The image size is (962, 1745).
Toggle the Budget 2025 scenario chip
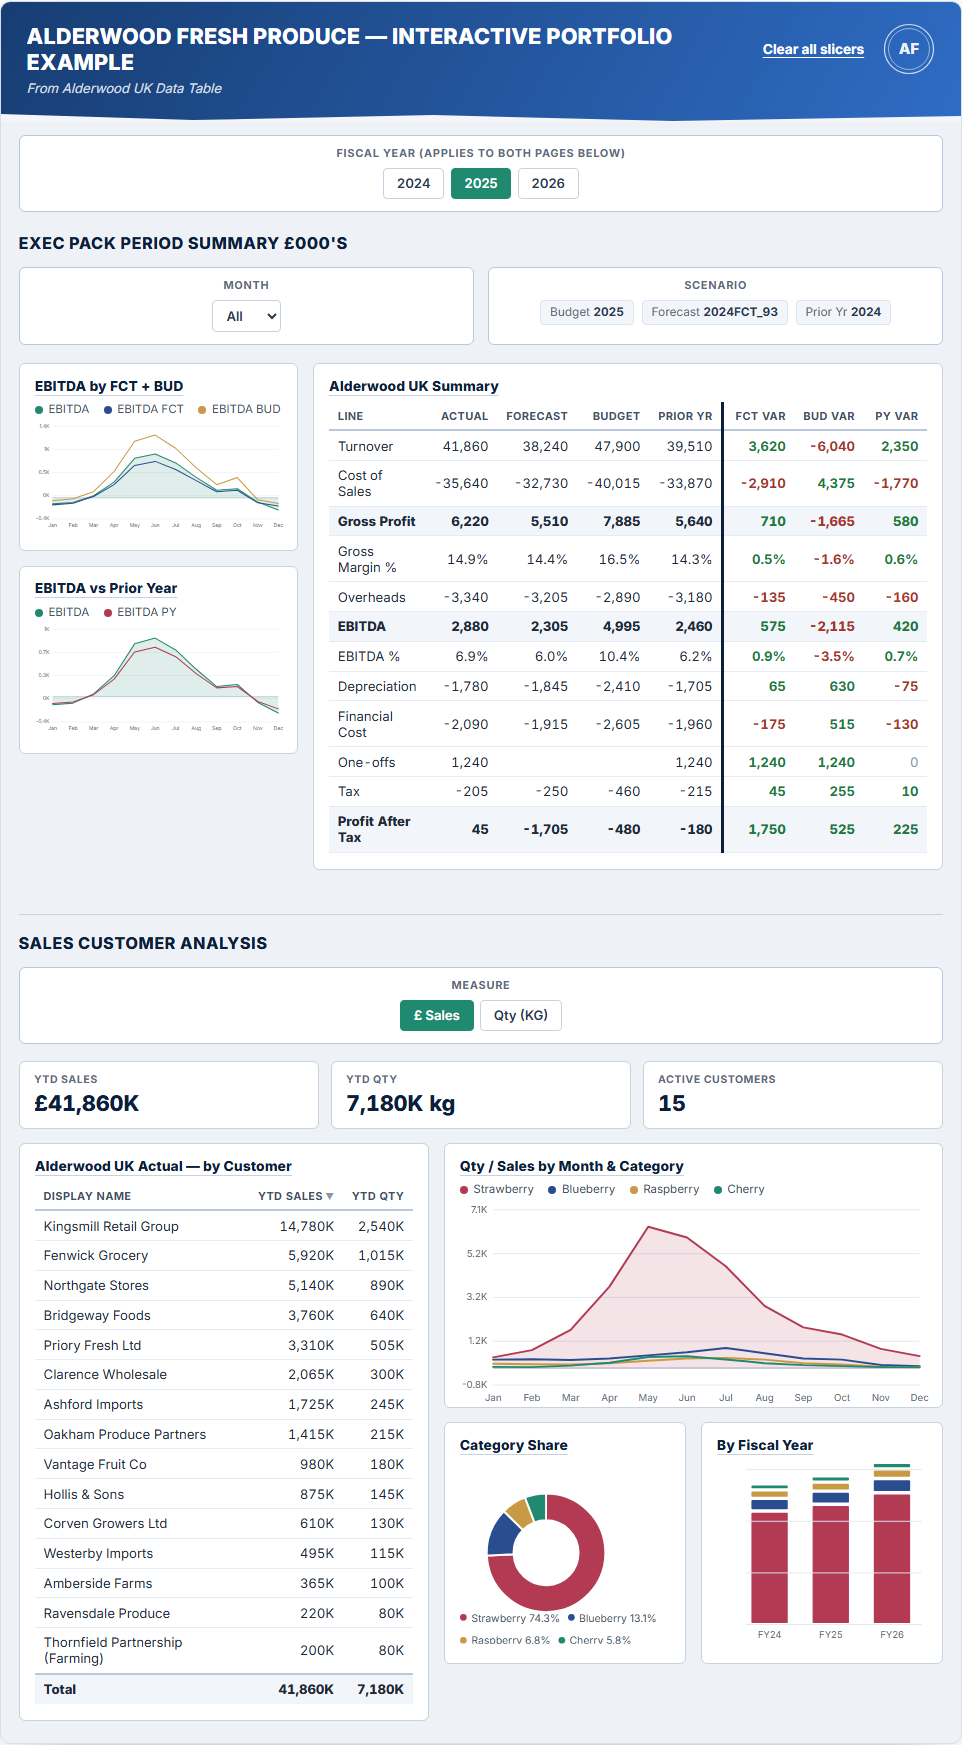pyautogui.click(x=587, y=312)
